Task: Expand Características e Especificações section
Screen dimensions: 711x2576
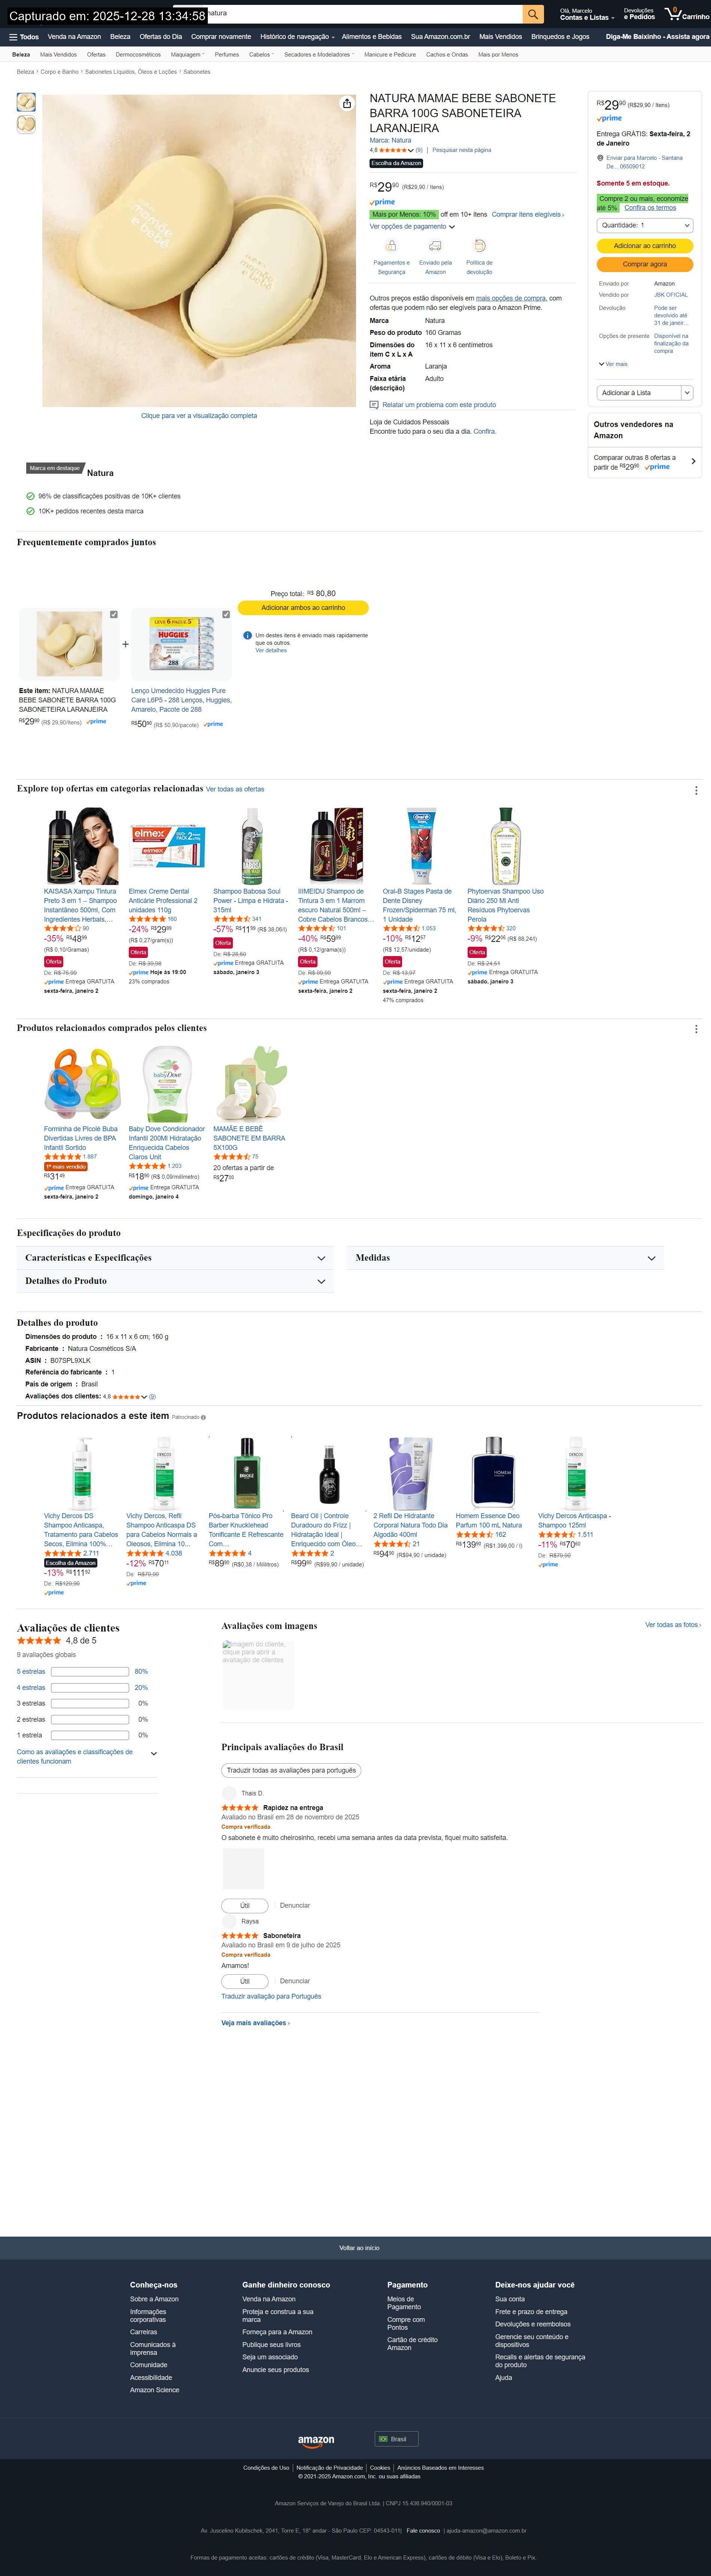Action: point(321,1258)
